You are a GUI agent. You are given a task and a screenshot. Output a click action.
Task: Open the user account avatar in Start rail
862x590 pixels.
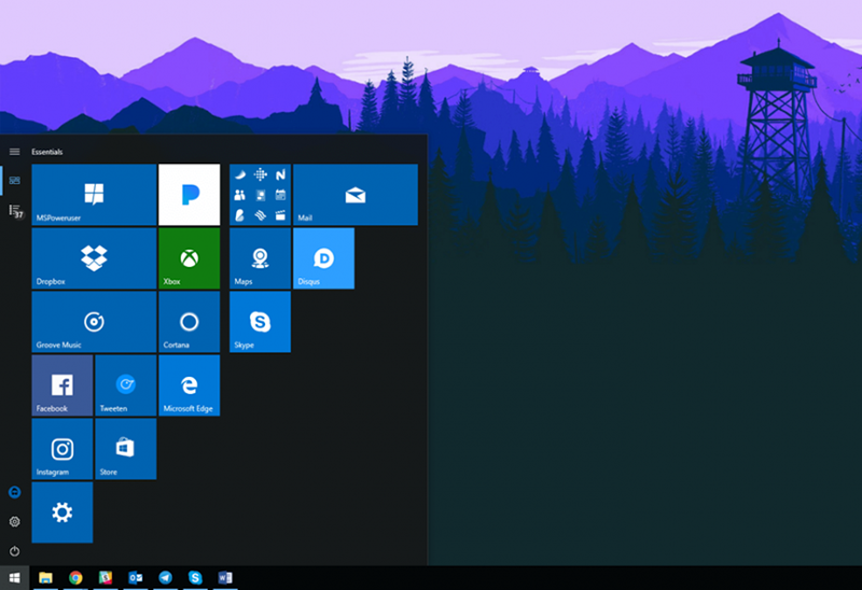[x=15, y=492]
